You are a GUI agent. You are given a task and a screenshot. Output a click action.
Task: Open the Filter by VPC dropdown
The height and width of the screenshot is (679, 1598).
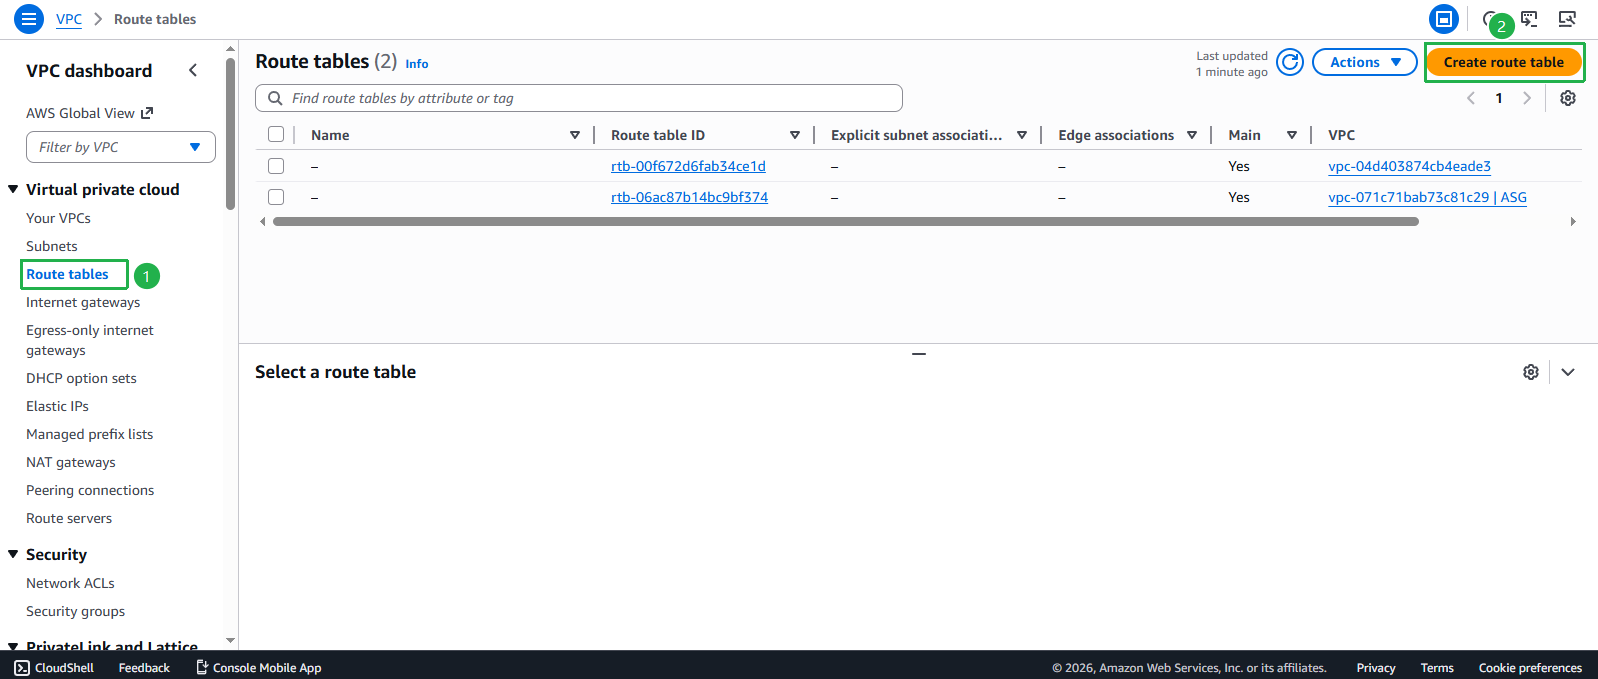[x=121, y=147]
